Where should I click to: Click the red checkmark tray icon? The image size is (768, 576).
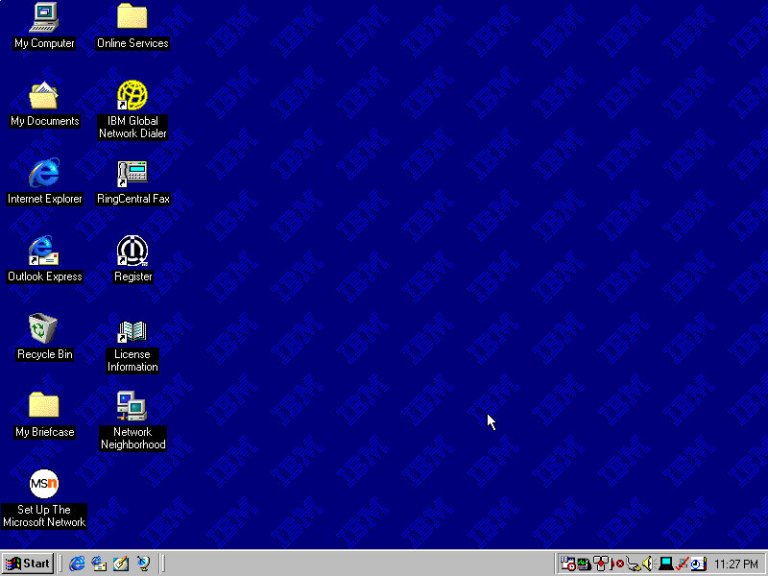point(681,564)
